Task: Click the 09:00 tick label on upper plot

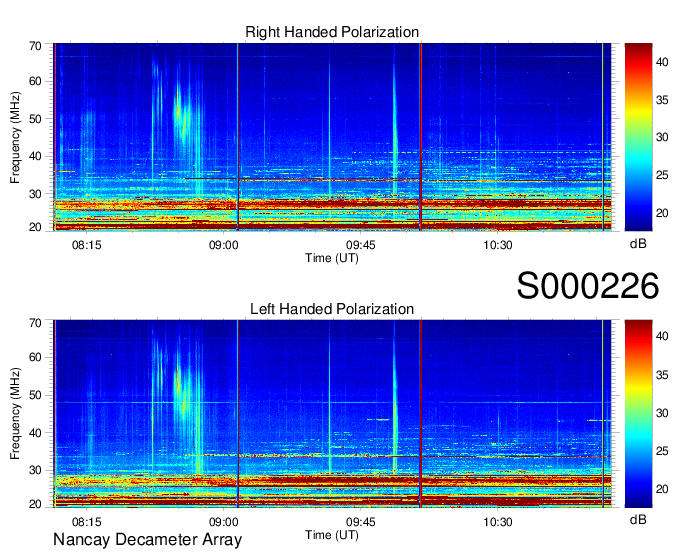Action: coord(224,245)
